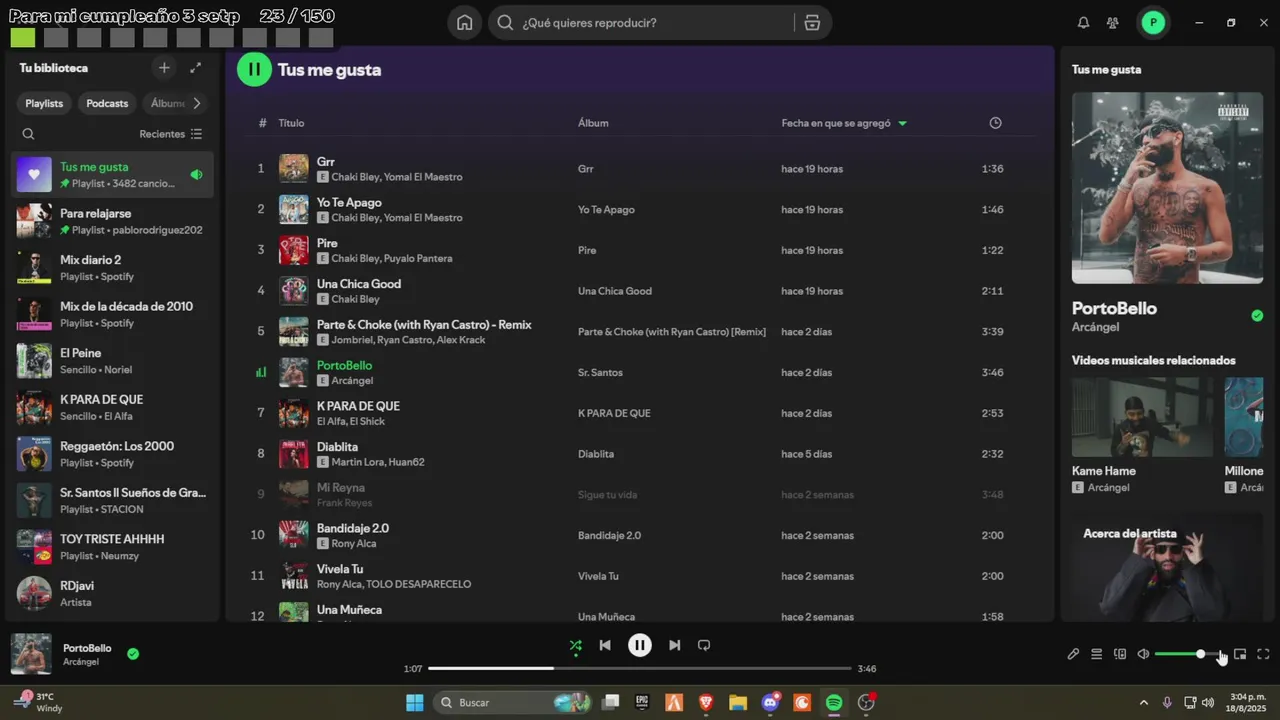The image size is (1280, 720).
Task: Search within Tu biblioteca
Action: (x=28, y=134)
